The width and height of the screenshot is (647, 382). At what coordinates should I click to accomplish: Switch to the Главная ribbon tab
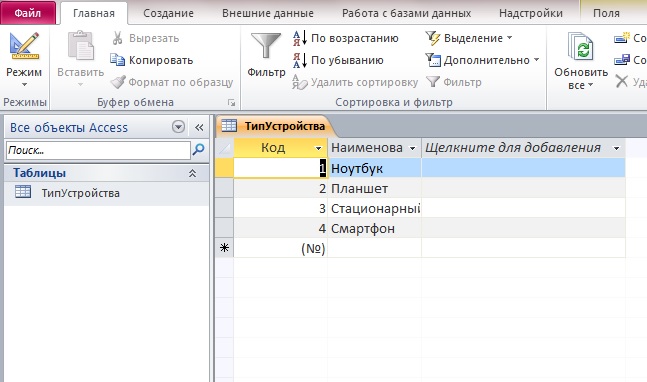pos(94,13)
